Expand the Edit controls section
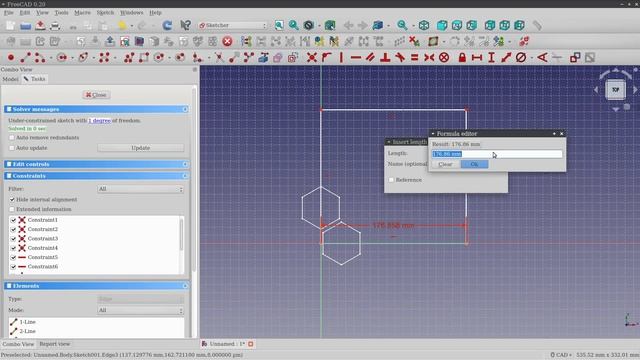Image resolution: width=640 pixels, height=360 pixels. (185, 164)
